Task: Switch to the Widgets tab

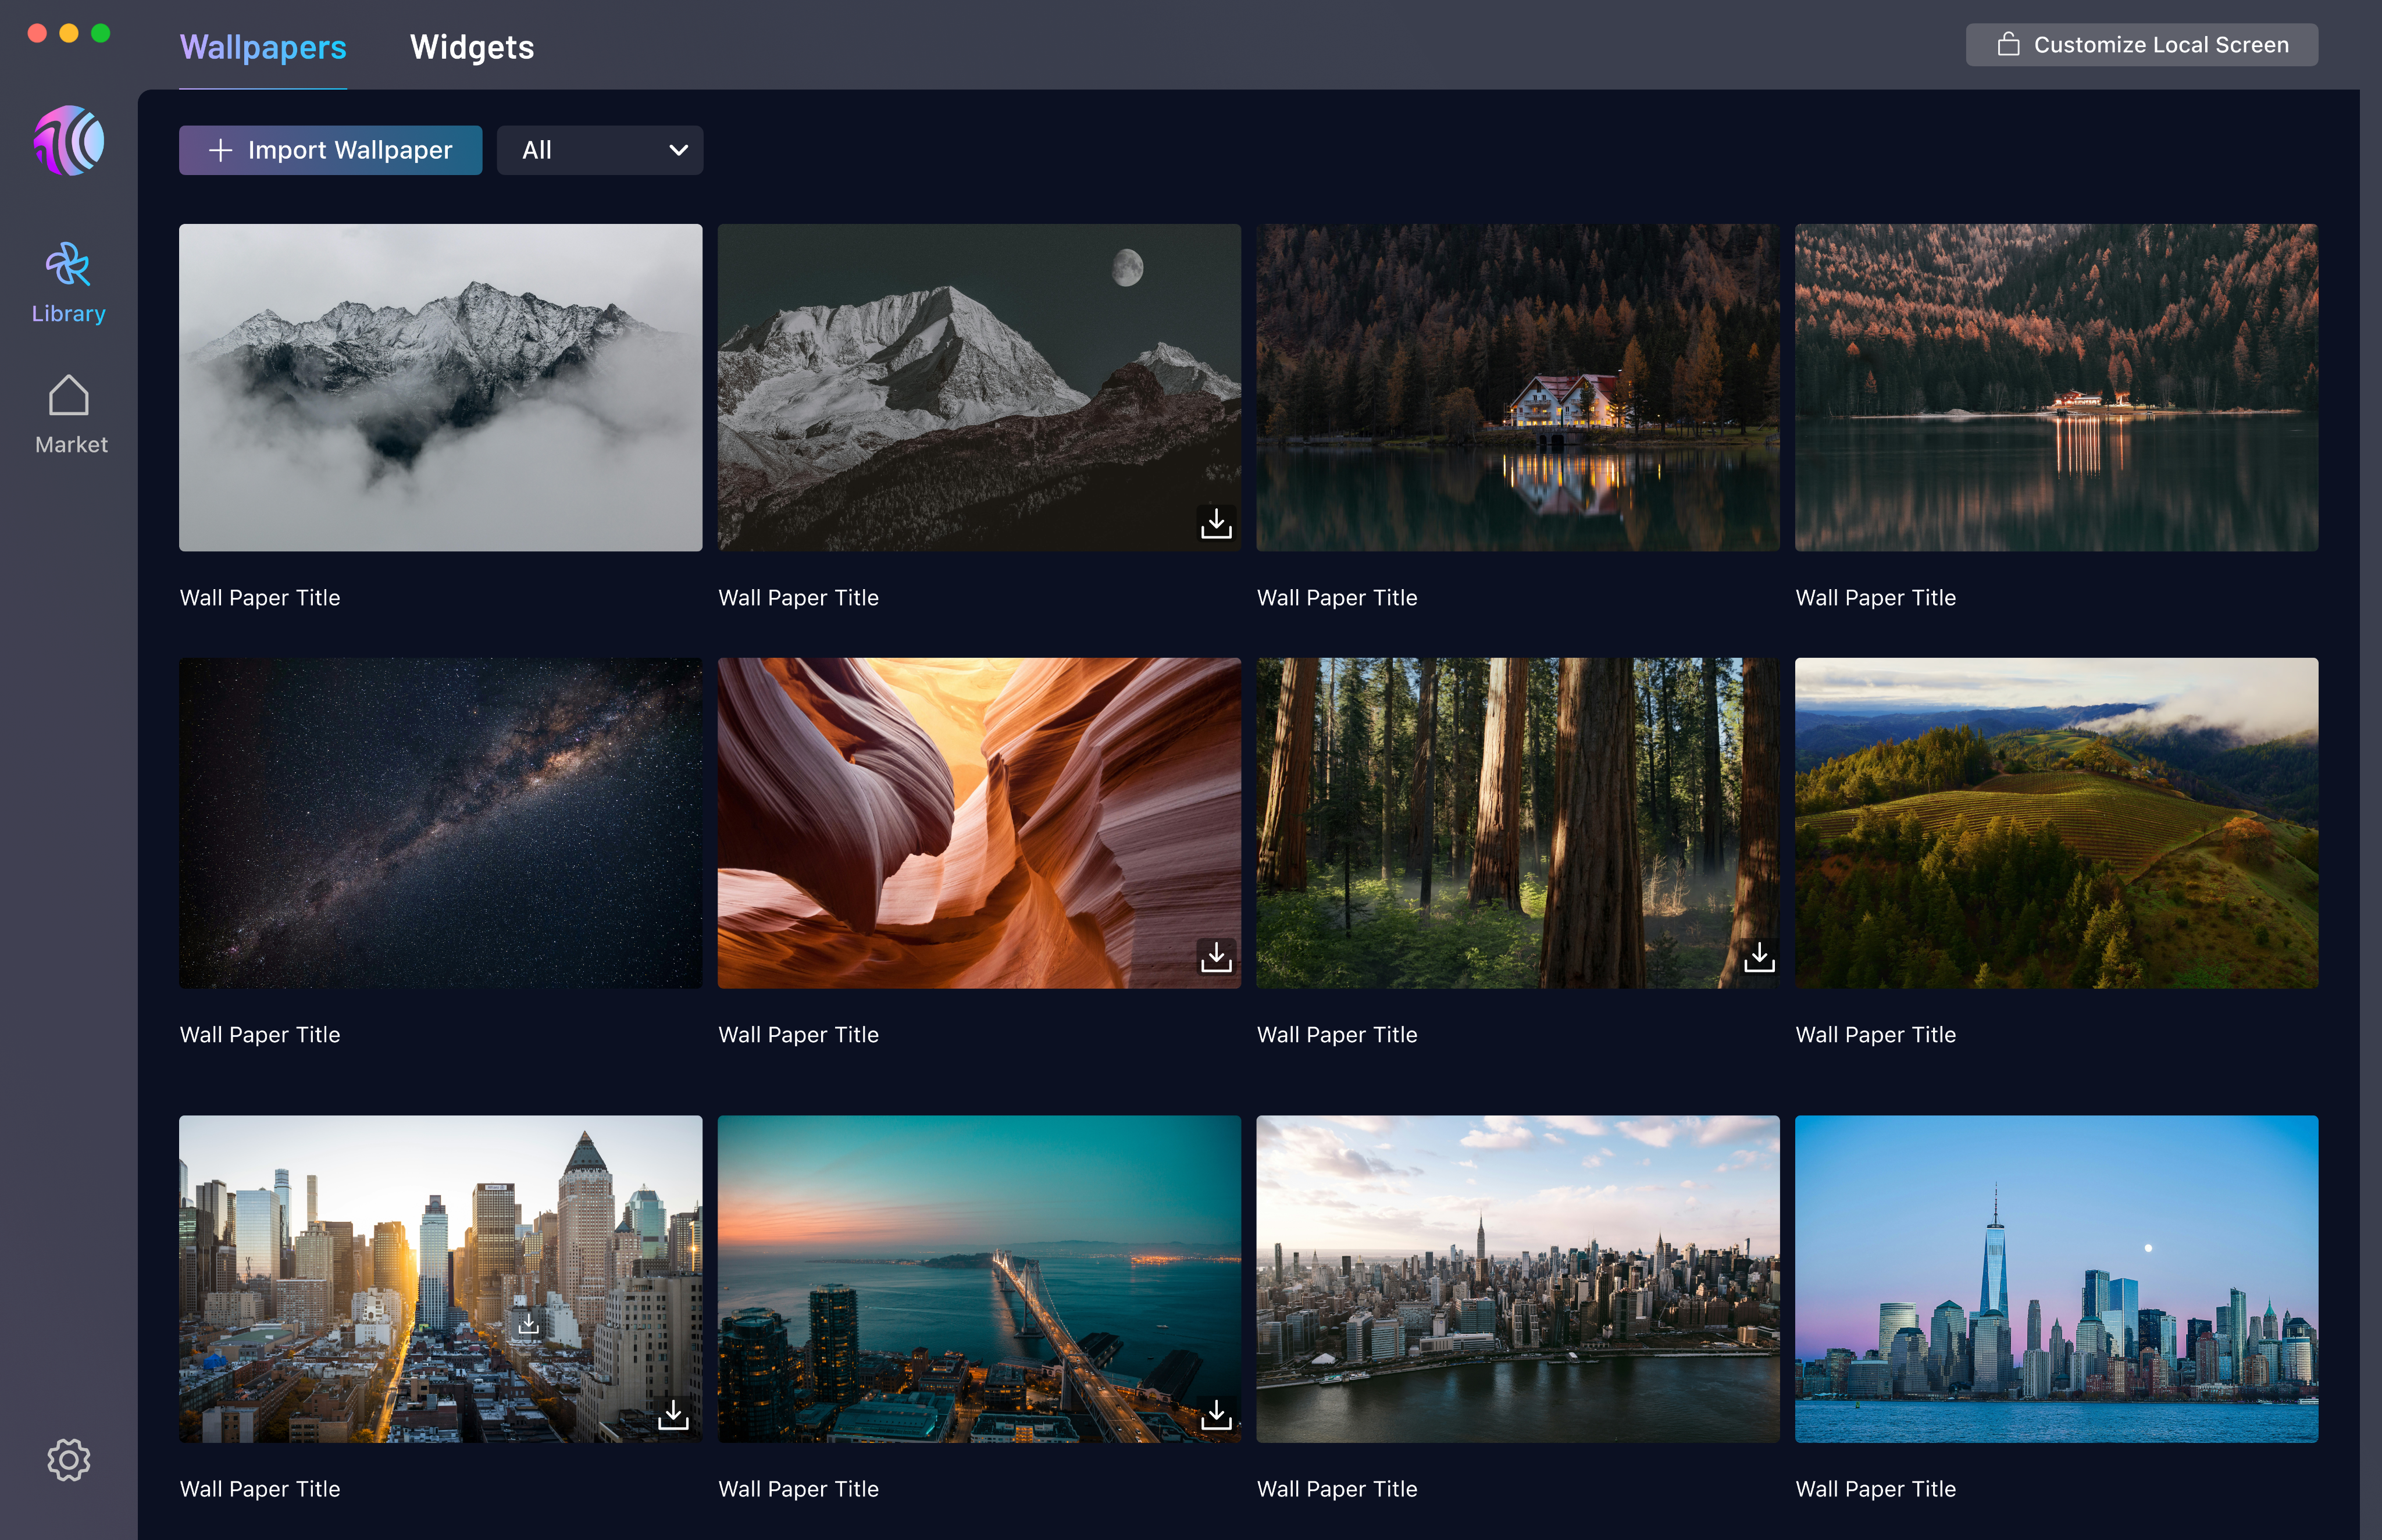Action: 472,47
